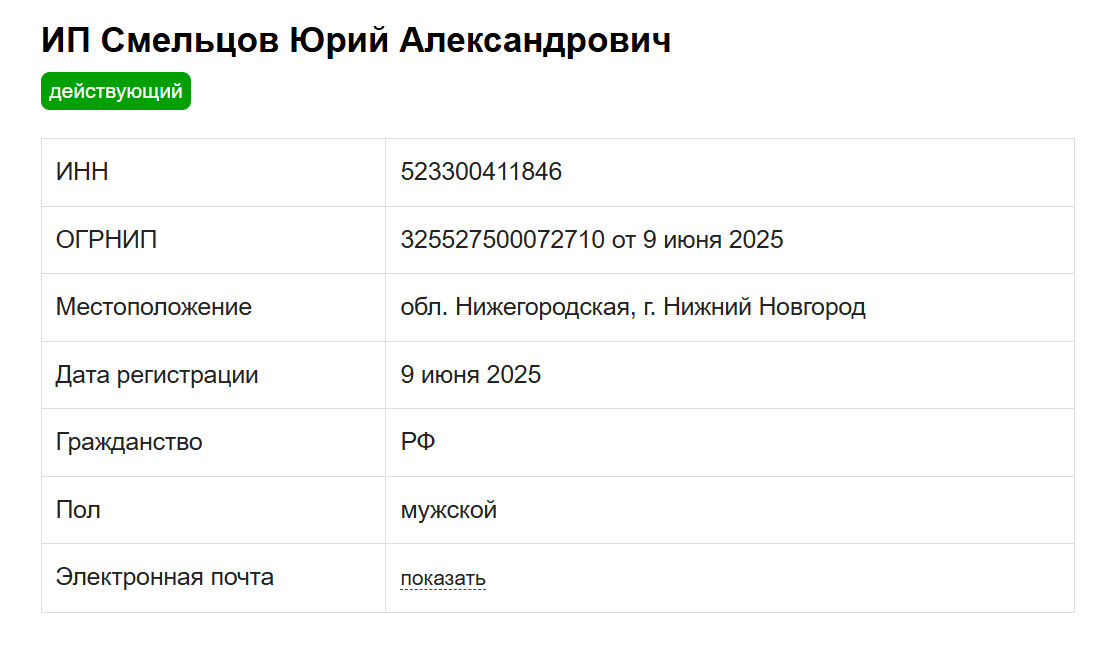Select the citizenship value "РФ"
This screenshot has width=1097, height=646.
point(418,442)
